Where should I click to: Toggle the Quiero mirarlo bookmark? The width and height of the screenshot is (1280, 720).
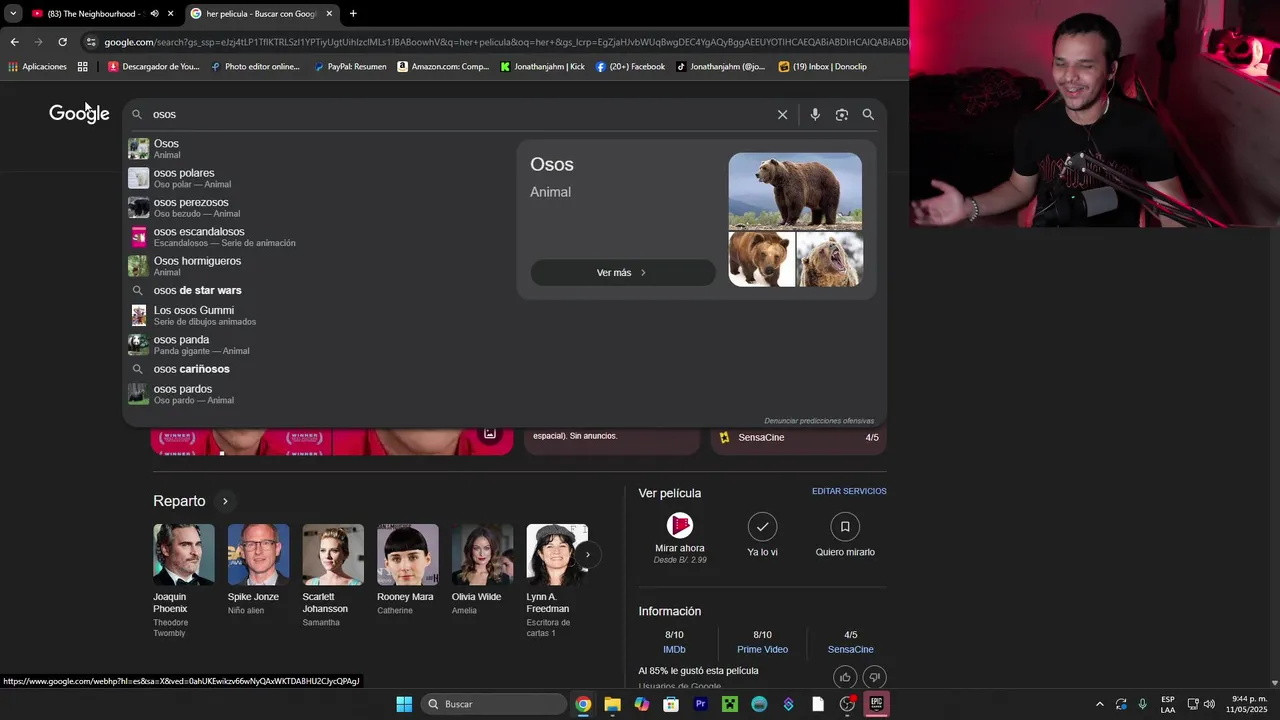(845, 526)
